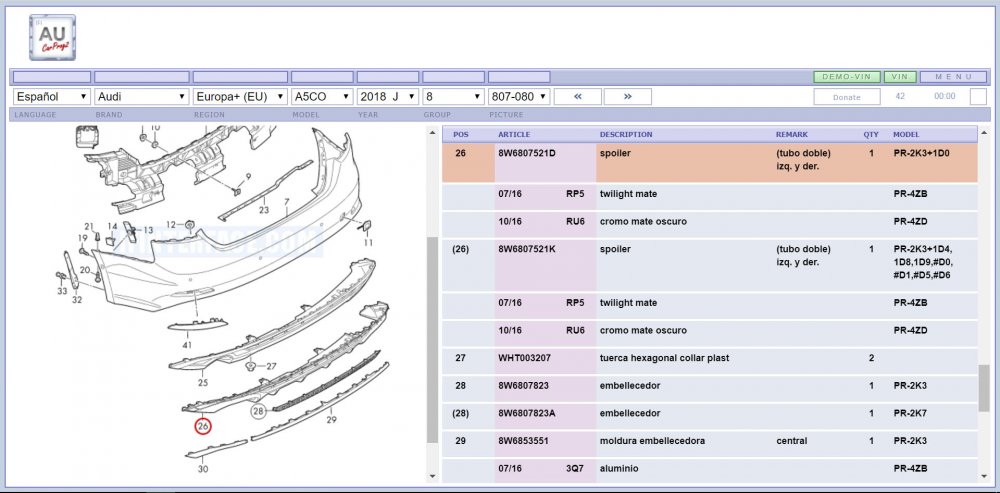1000x493 pixels.
Task: Go to previous picture with « button
Action: click(x=578, y=96)
